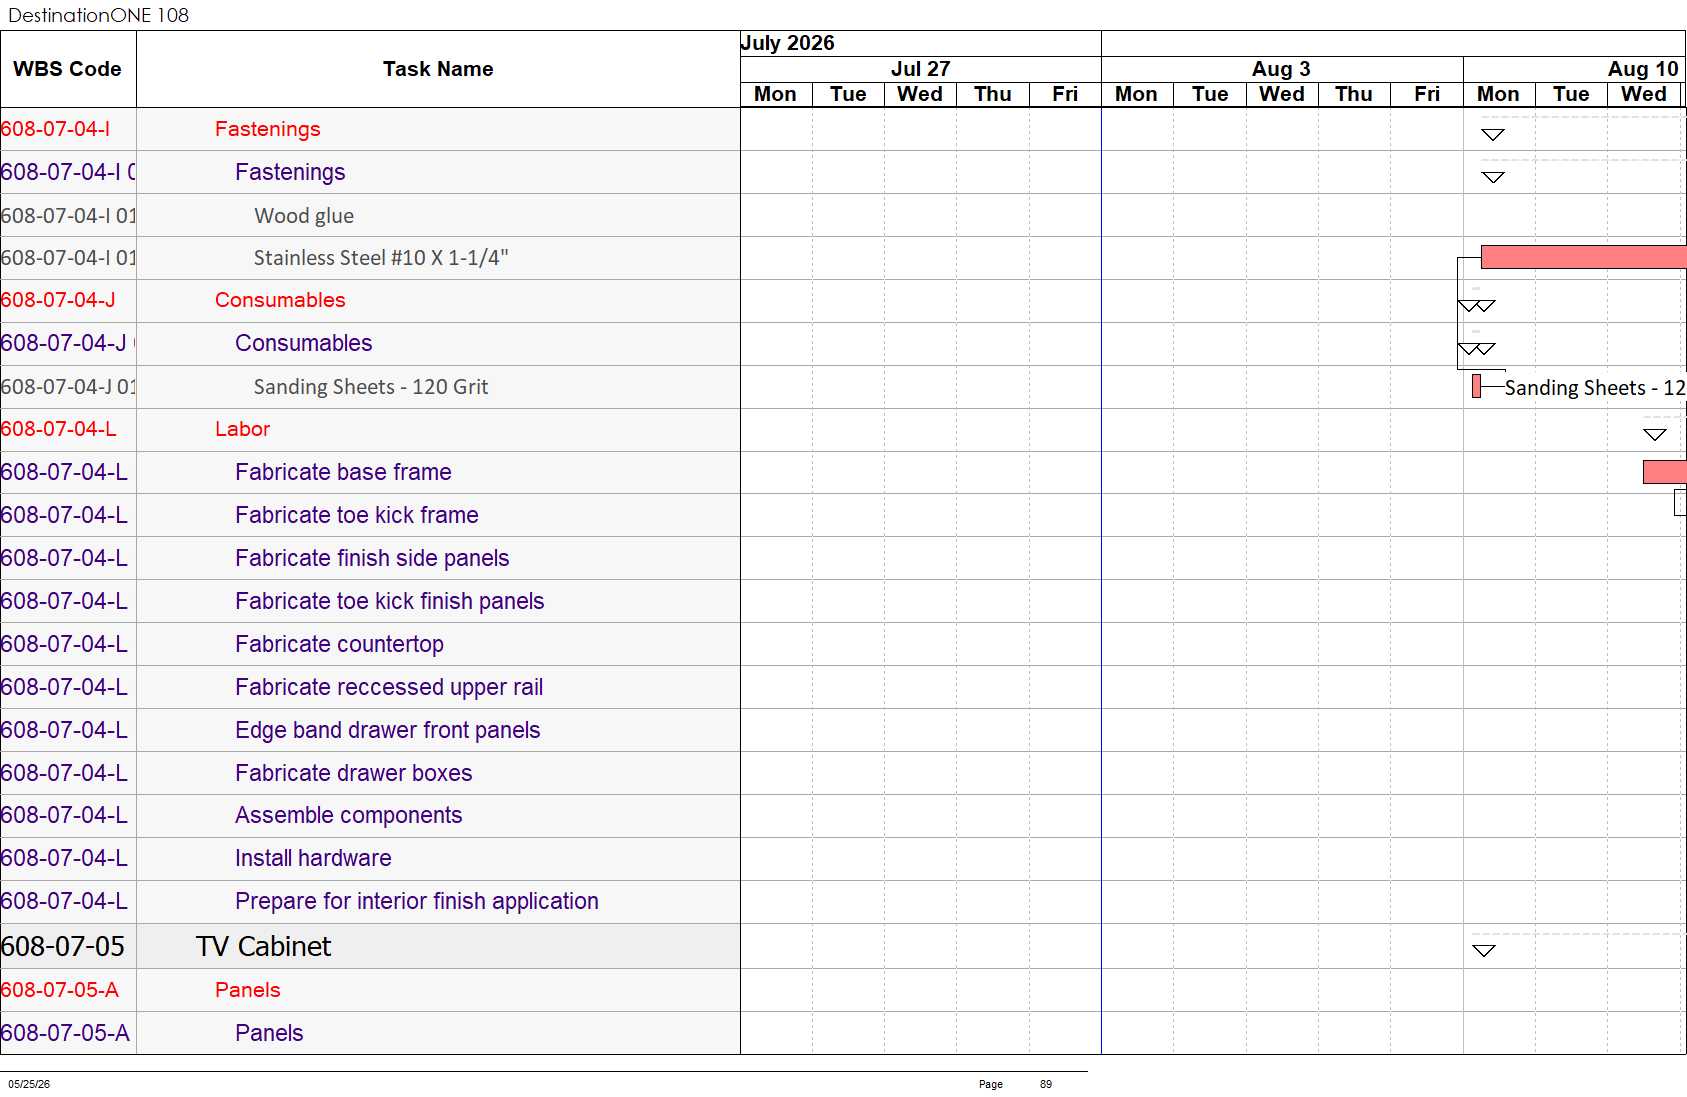Click the Labor summary triangle marker
Viewport: 1687px width, 1097px height.
tap(1654, 434)
